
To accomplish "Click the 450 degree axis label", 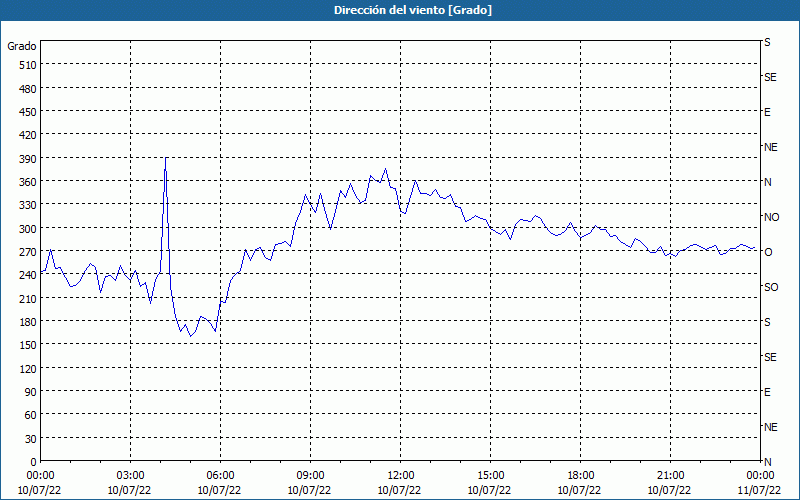I will [28, 112].
